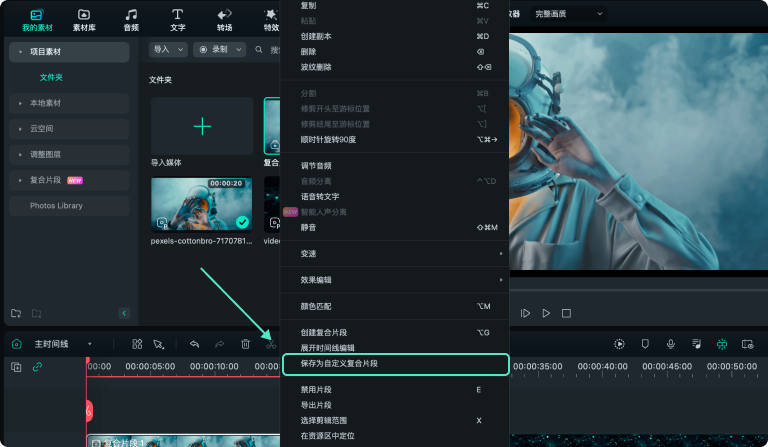
Task: Choose 语音转文字 speech to text
Action: (x=395, y=197)
